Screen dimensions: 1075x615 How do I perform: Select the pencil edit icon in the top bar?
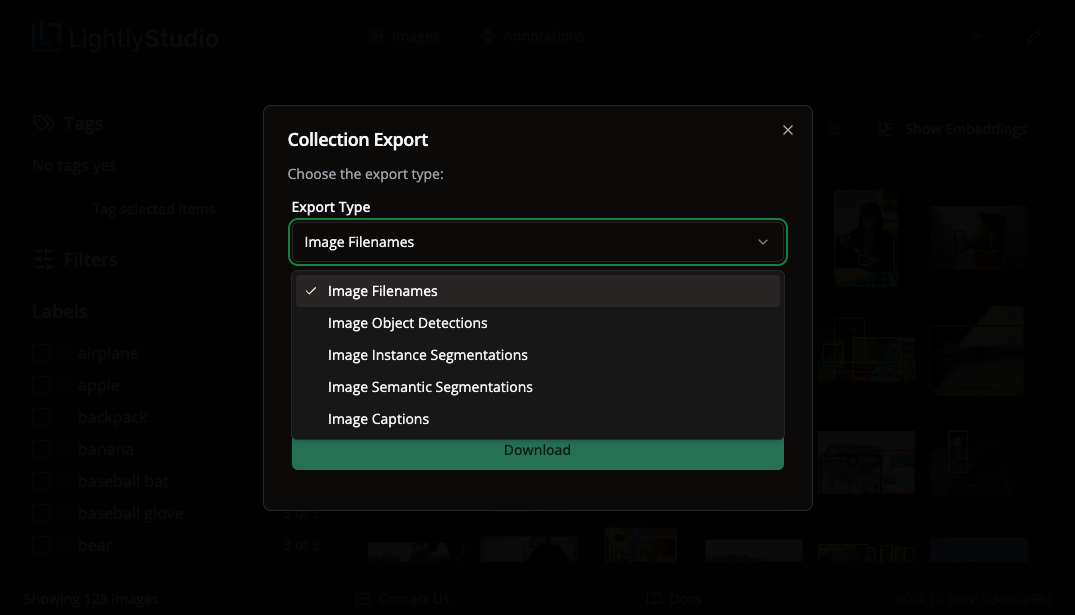[x=1033, y=35]
